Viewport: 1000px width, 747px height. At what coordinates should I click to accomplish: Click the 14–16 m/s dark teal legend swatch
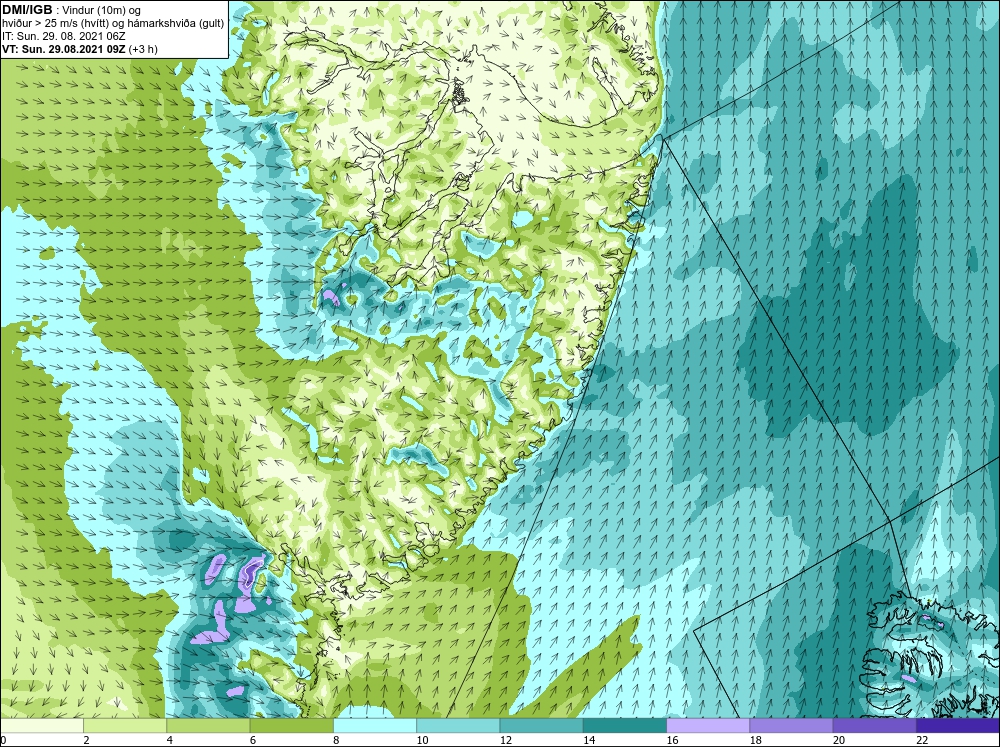625,725
